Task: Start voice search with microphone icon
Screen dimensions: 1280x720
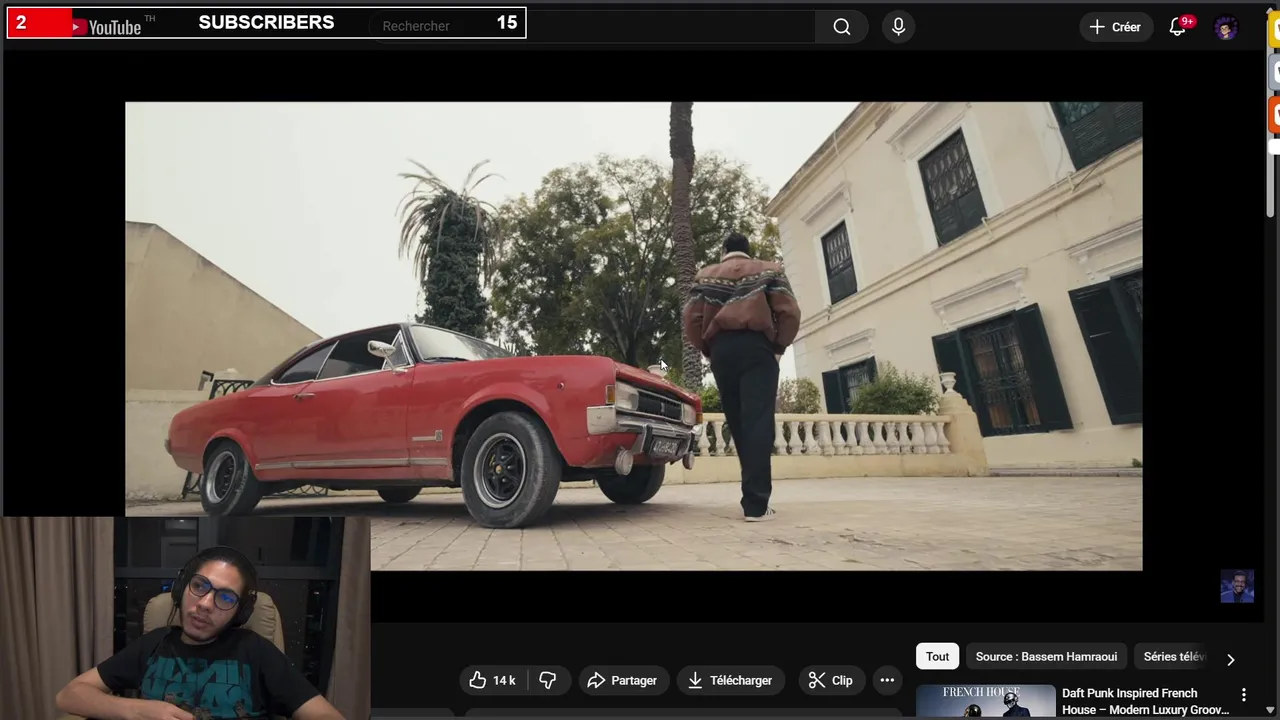Action: point(898,27)
